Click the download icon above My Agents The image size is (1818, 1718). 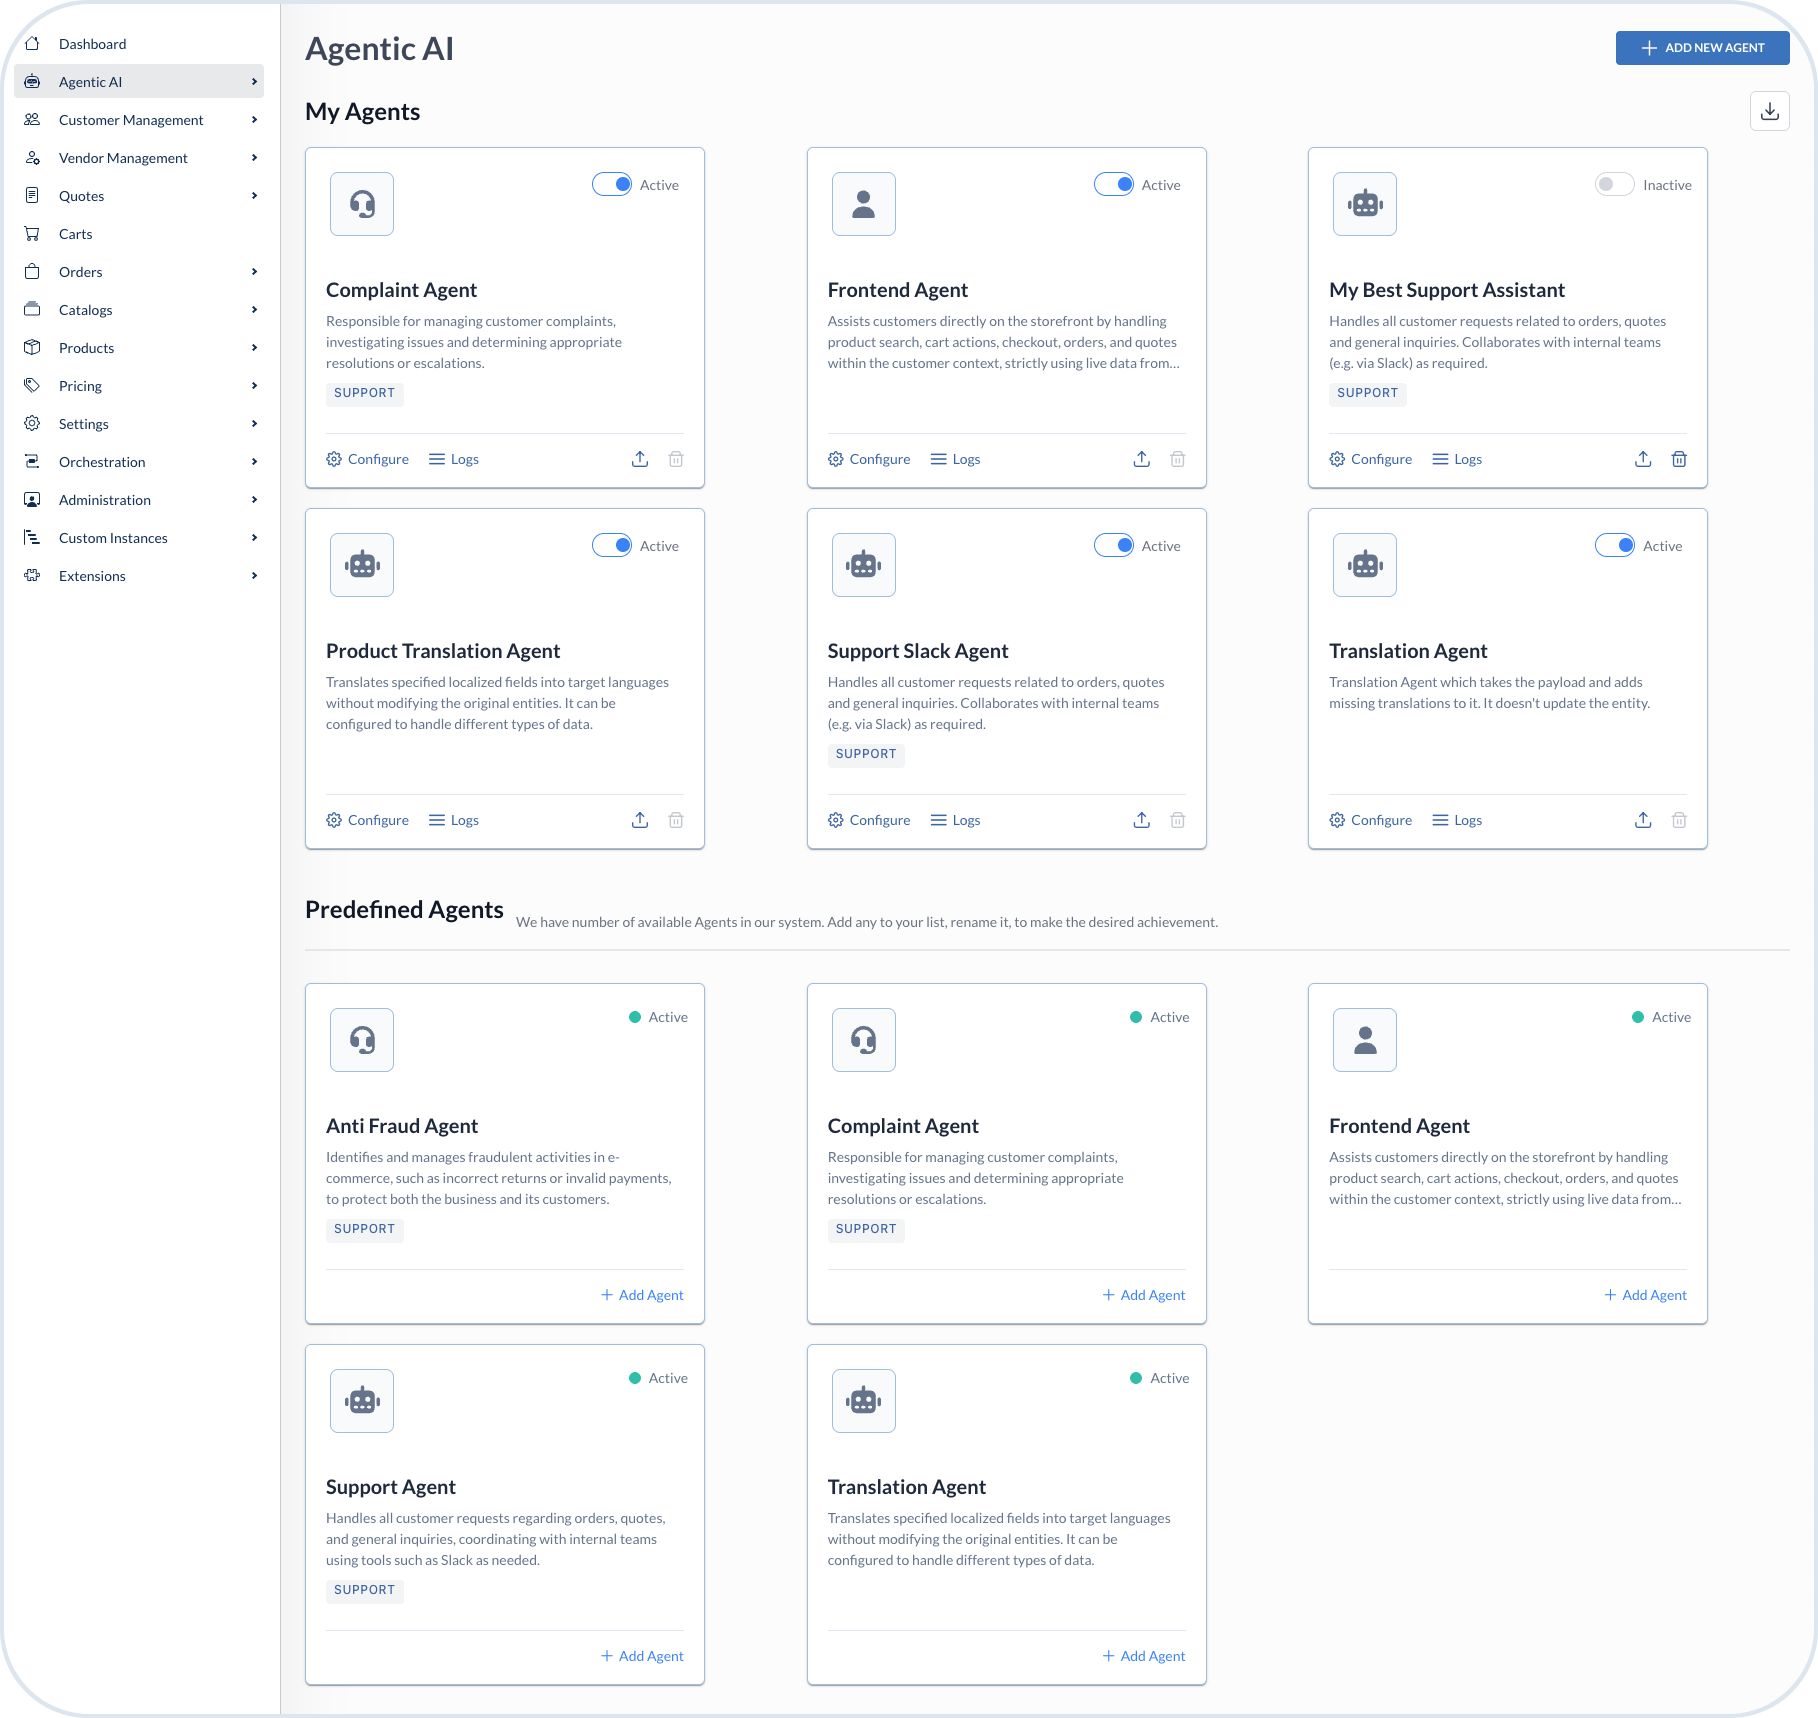pos(1769,111)
